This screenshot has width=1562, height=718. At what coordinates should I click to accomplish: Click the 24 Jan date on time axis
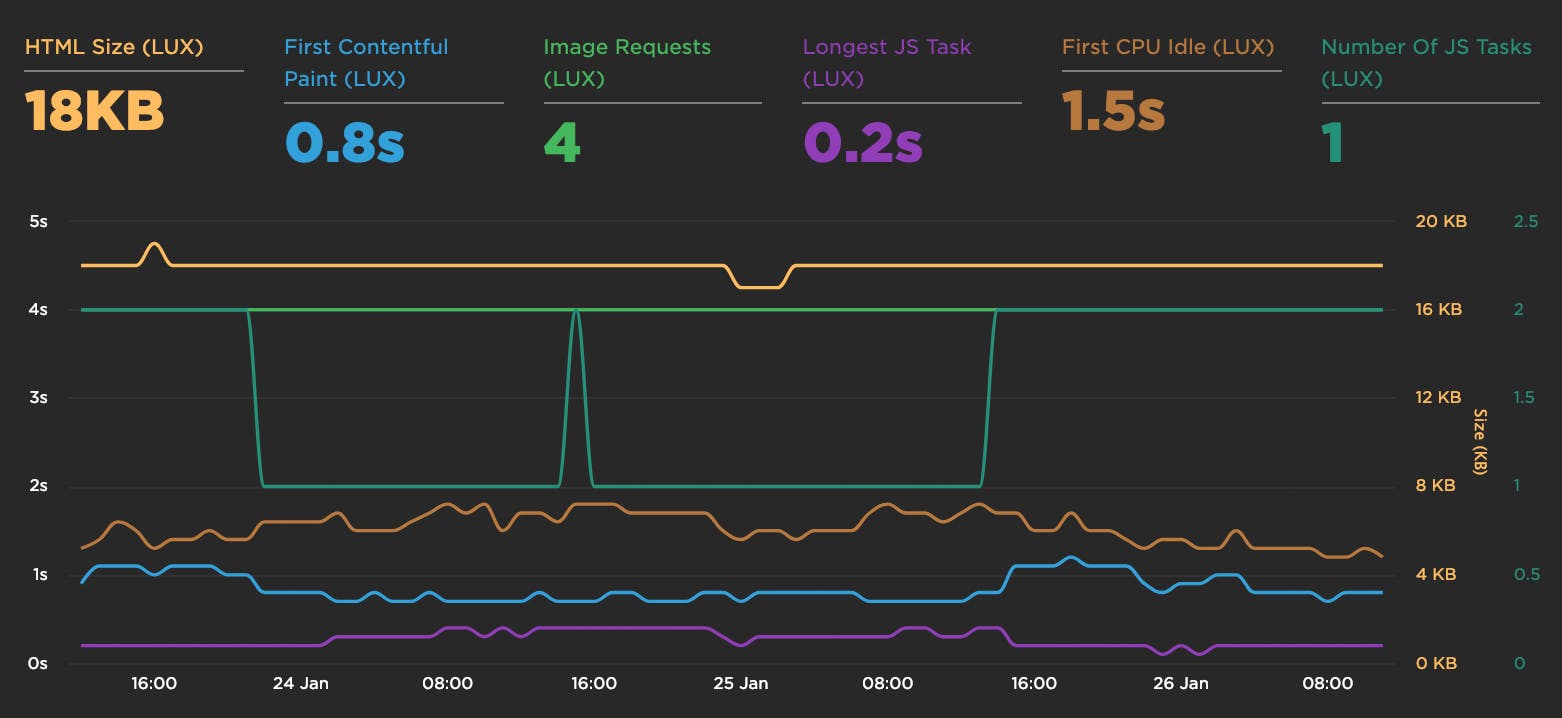[x=300, y=684]
